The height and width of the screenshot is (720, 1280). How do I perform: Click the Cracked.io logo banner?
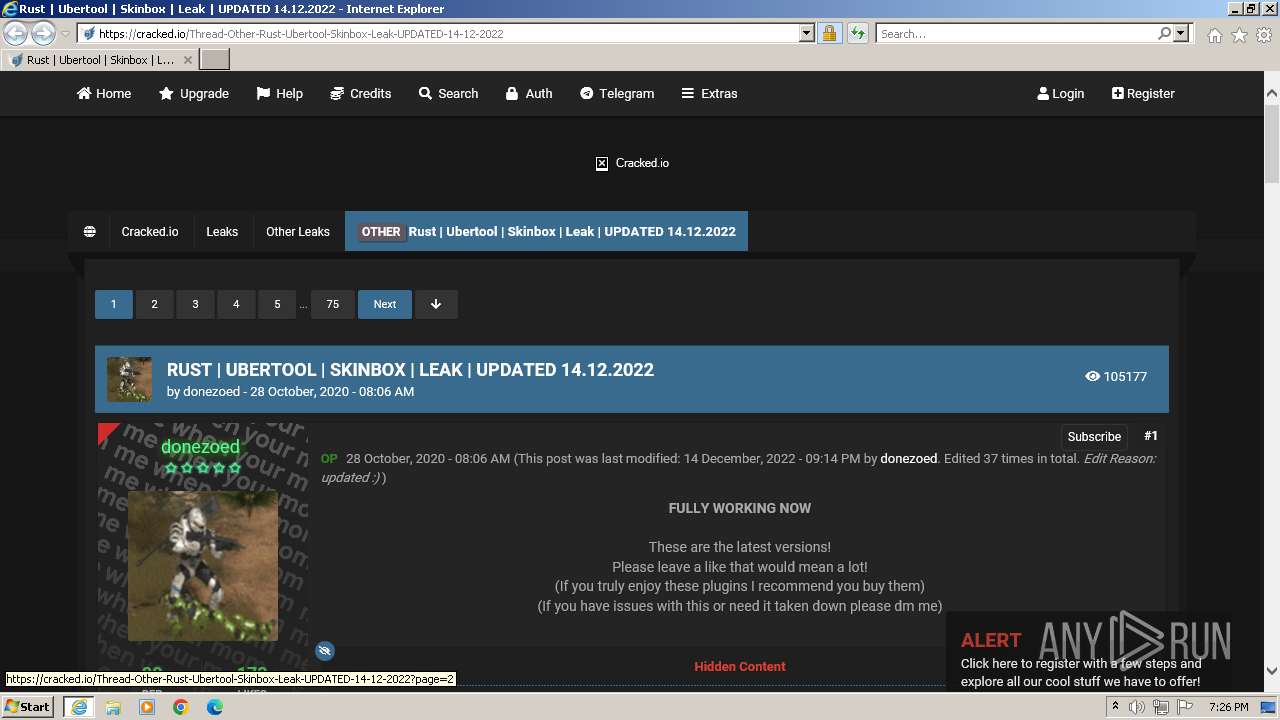click(x=632, y=163)
